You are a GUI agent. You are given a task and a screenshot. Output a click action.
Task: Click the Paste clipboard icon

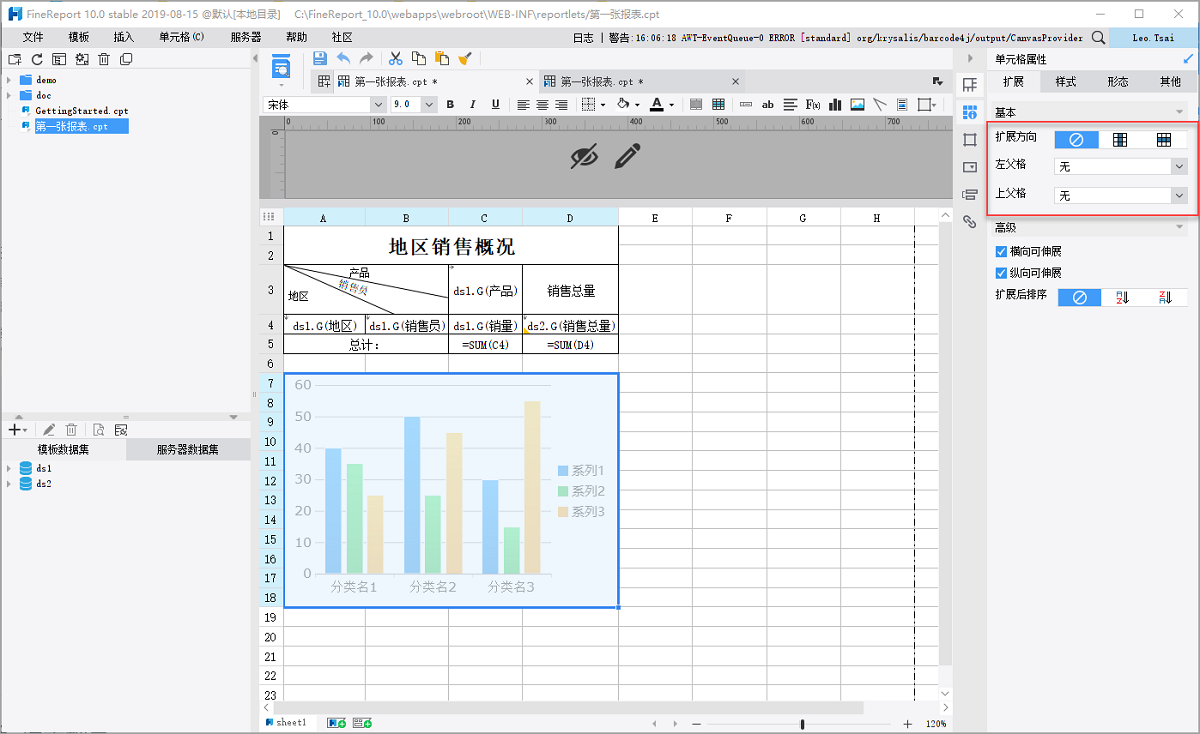point(441,59)
